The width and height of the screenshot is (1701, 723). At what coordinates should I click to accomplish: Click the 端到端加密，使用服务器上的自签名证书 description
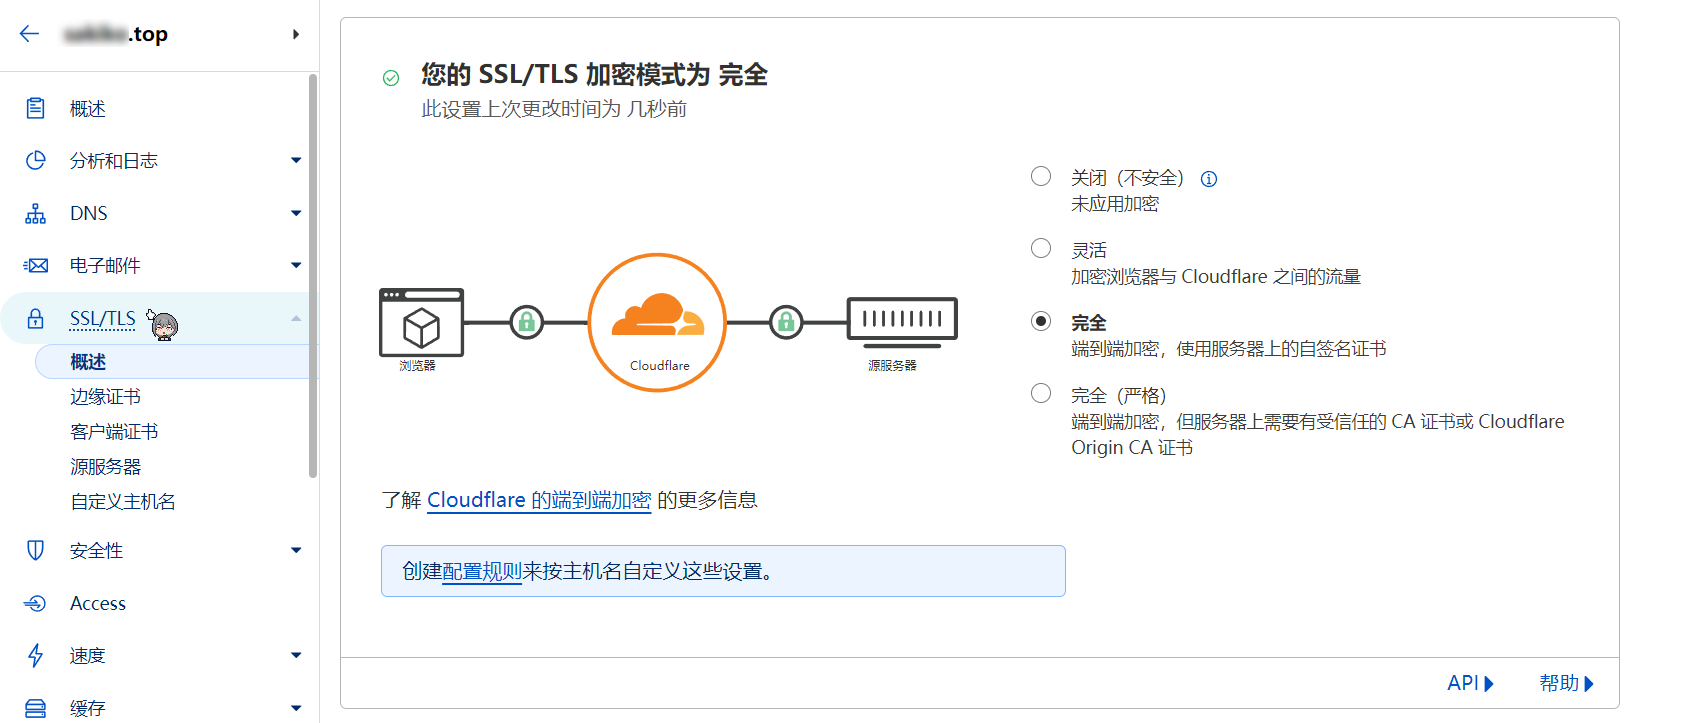click(x=1228, y=349)
